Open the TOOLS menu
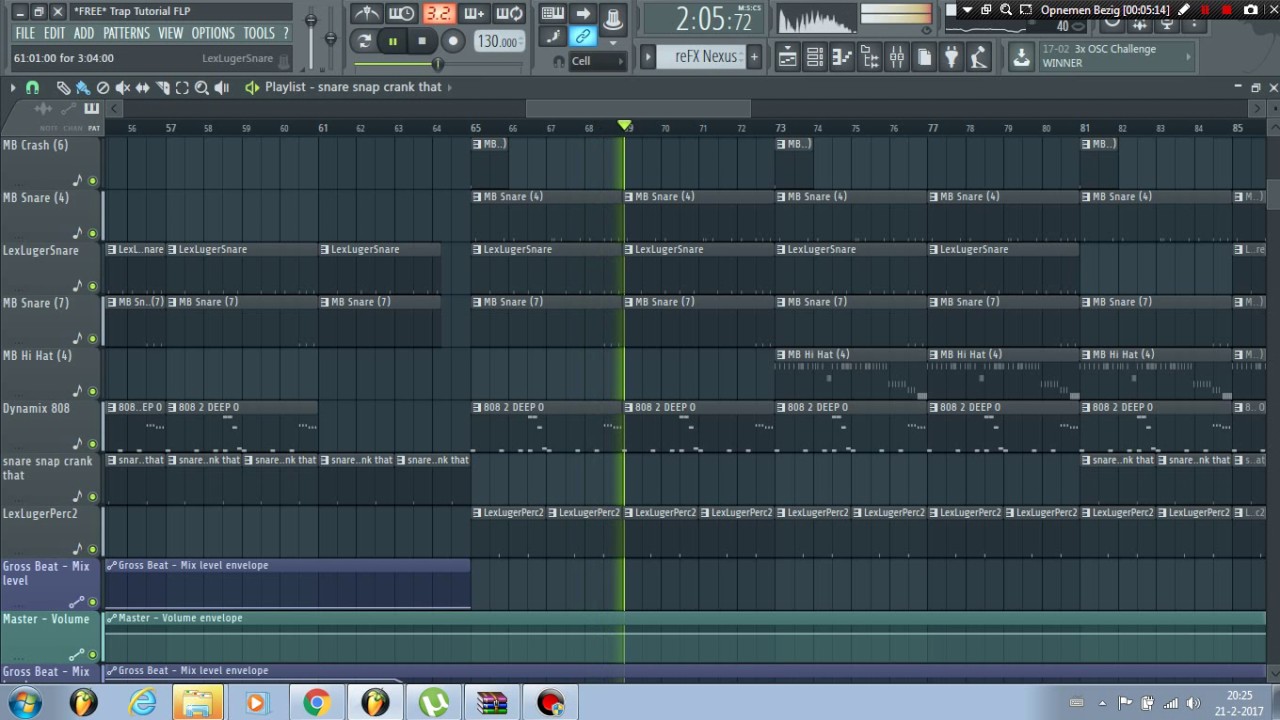The width and height of the screenshot is (1280, 720). [x=259, y=33]
